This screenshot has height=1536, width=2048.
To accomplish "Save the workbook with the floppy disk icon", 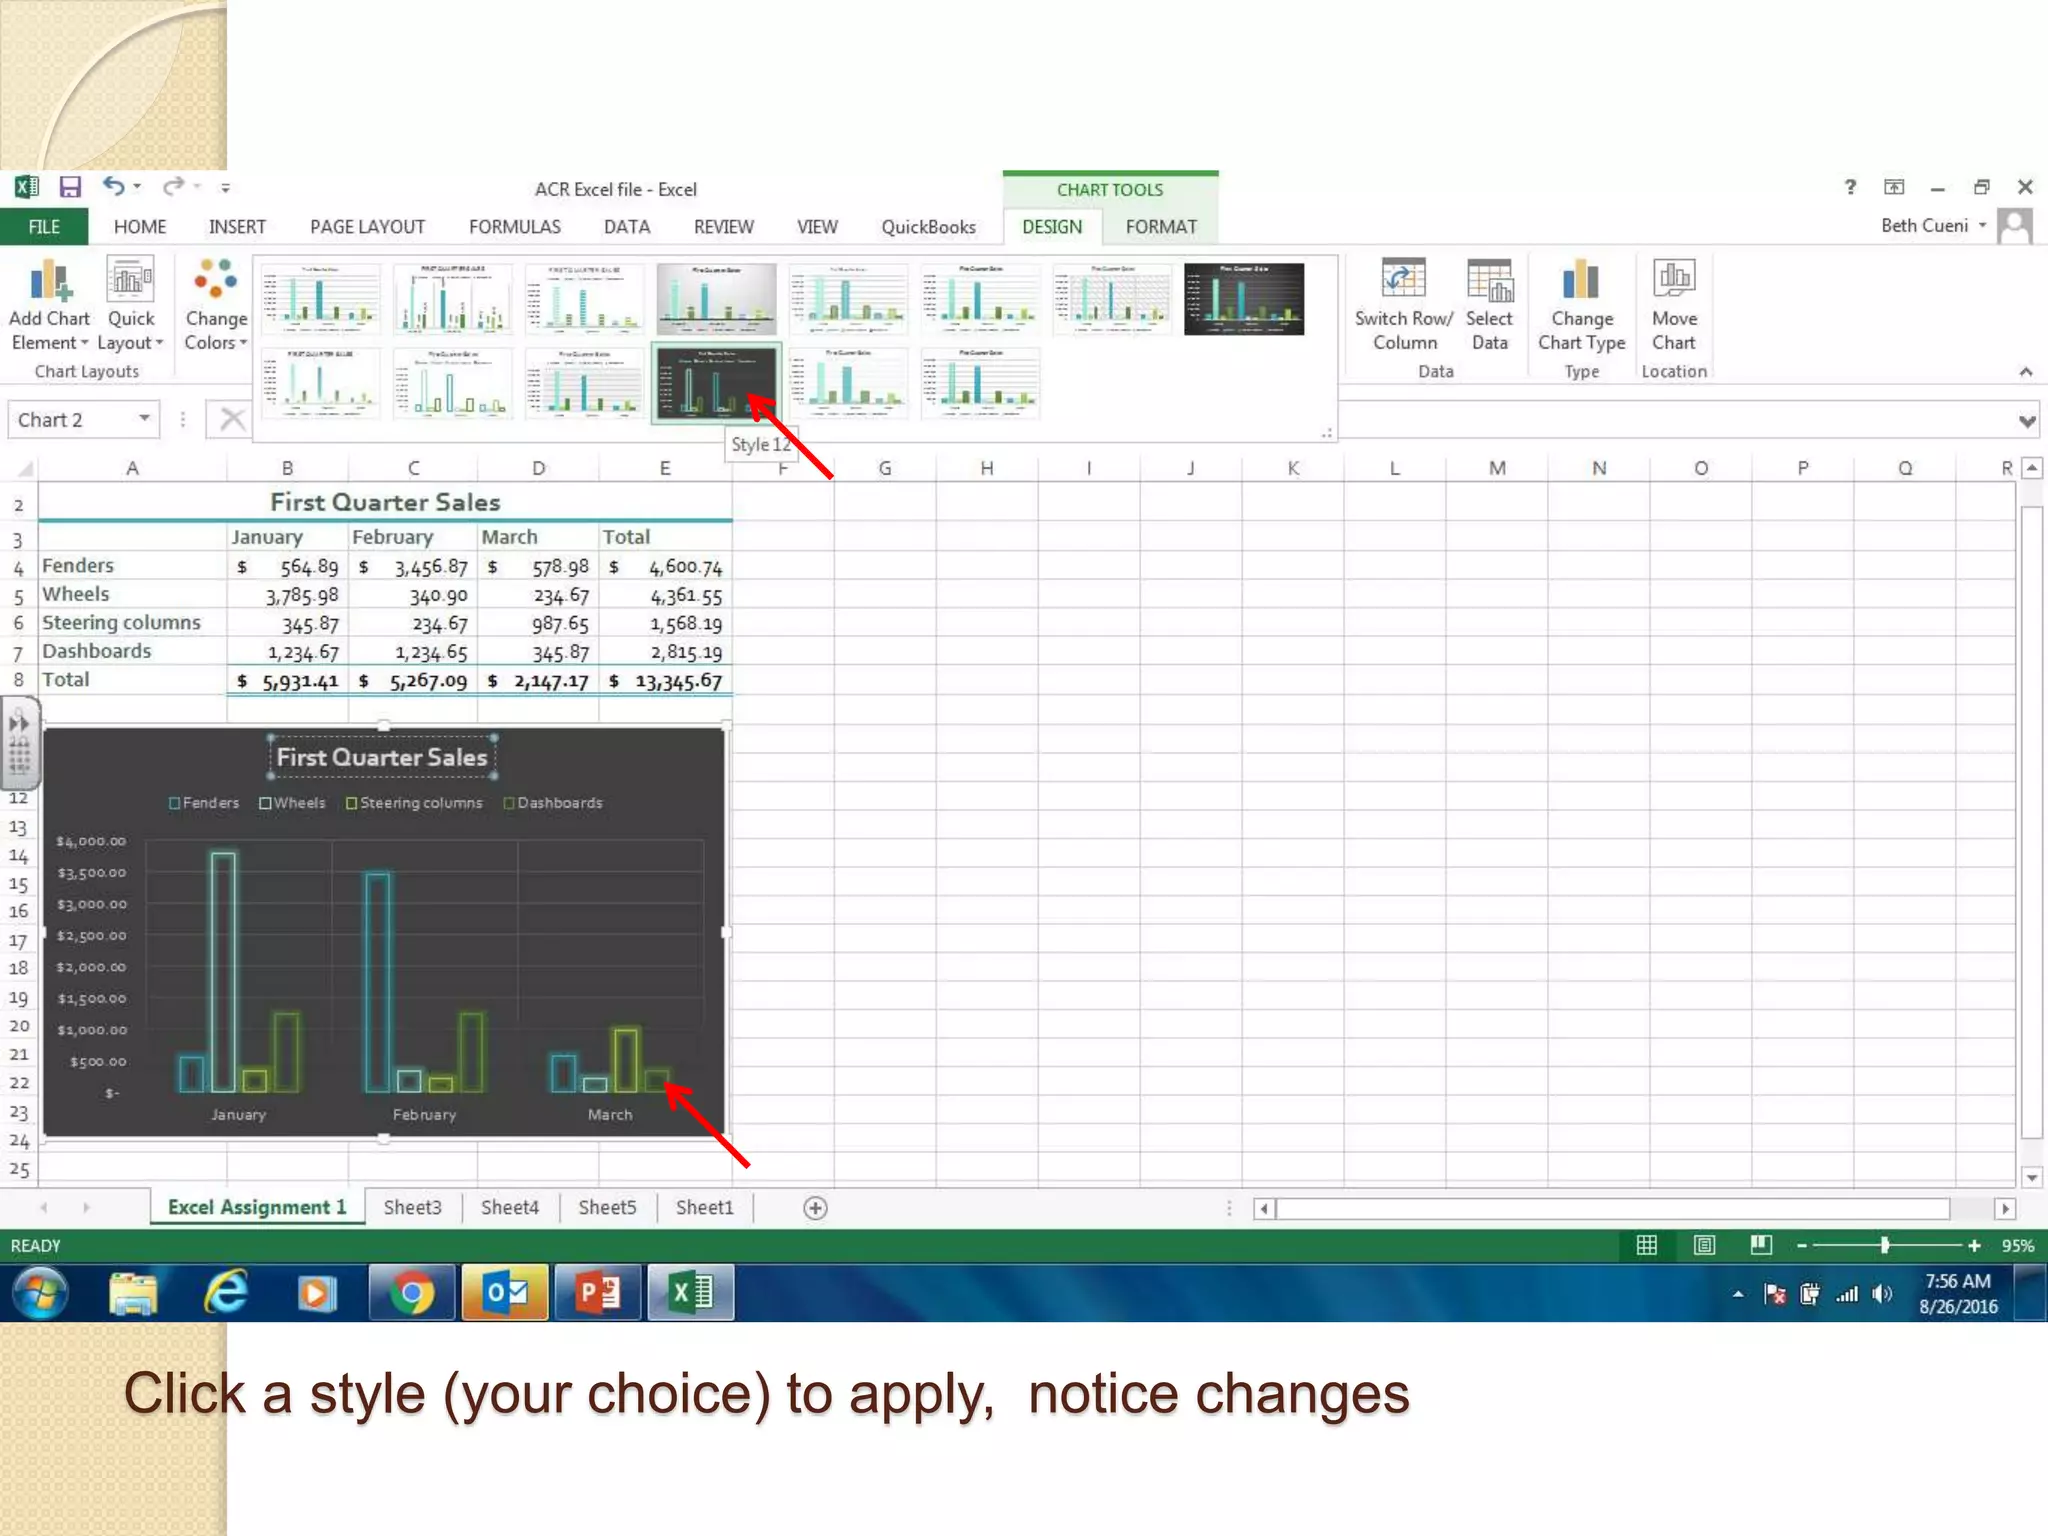I will coord(70,187).
